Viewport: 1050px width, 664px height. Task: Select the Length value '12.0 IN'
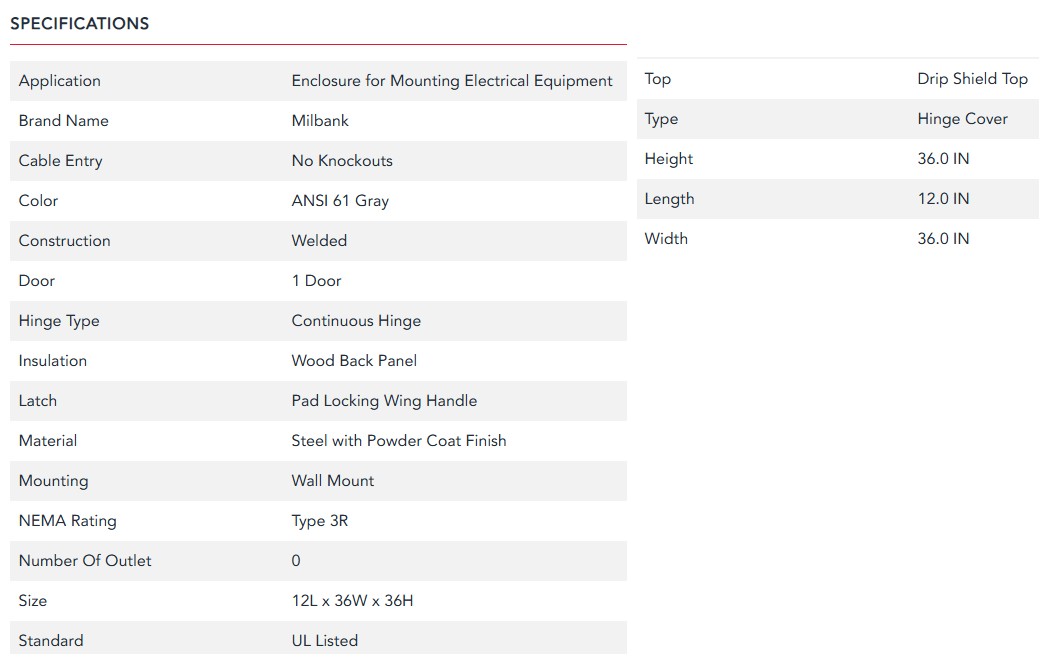coord(943,199)
